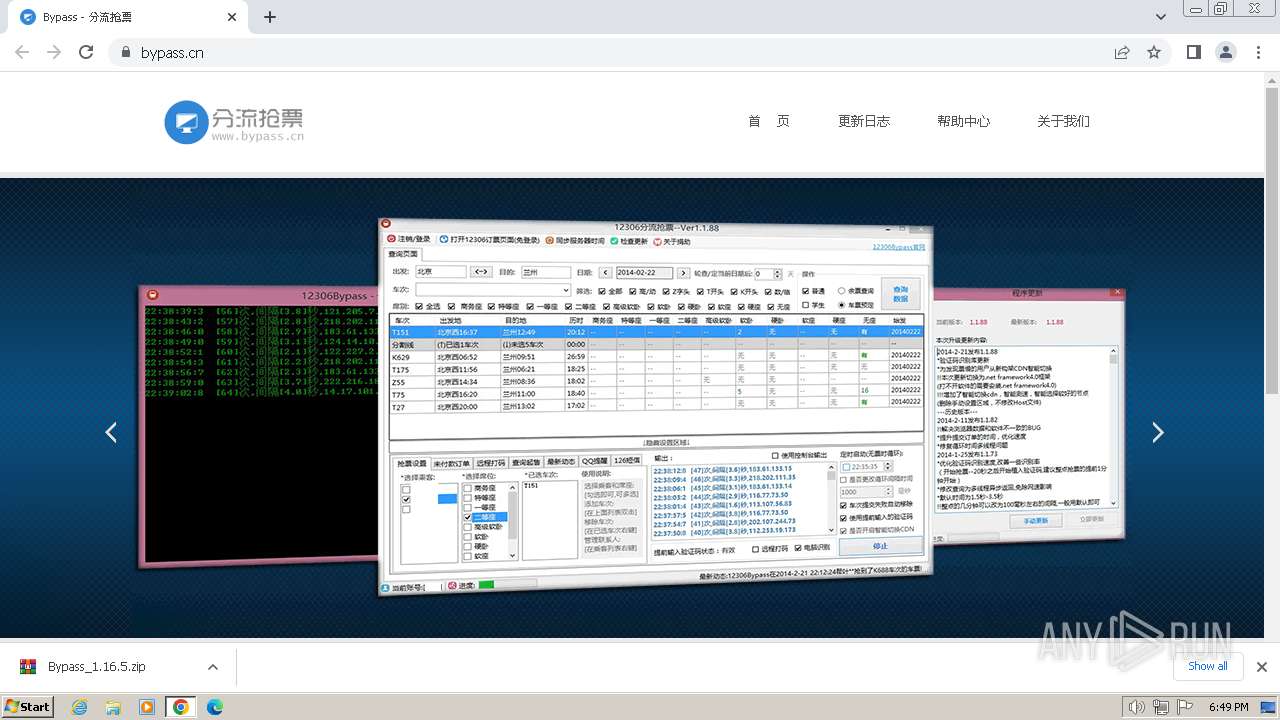This screenshot has height=720, width=1280.
Task: Open the Chrome side panel
Action: 1194,52
